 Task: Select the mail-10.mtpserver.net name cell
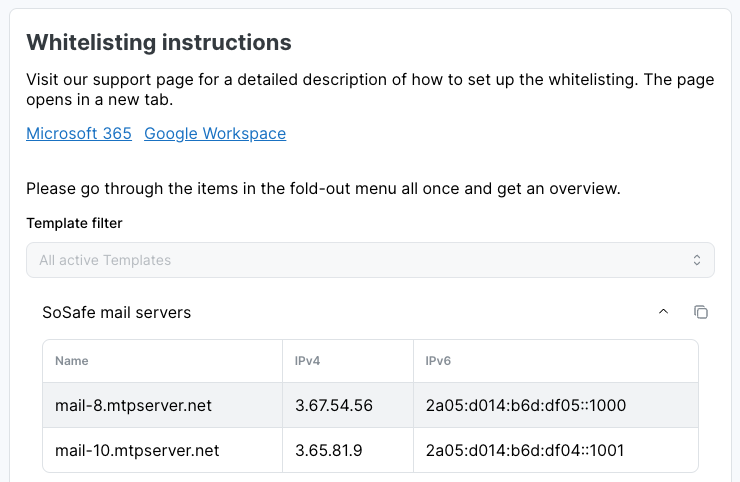coord(137,450)
